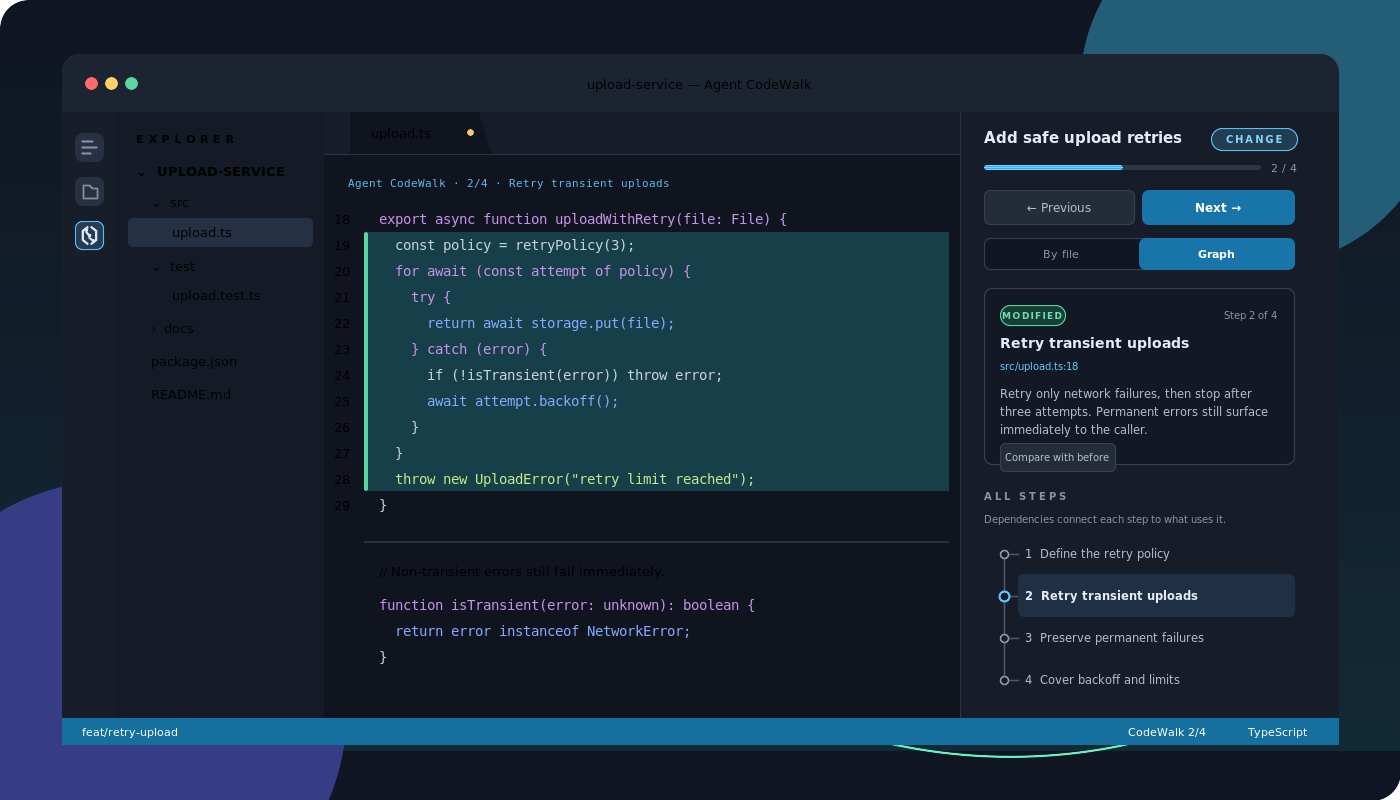Go to the Previous step
The height and width of the screenshot is (800, 1400).
[x=1059, y=208]
